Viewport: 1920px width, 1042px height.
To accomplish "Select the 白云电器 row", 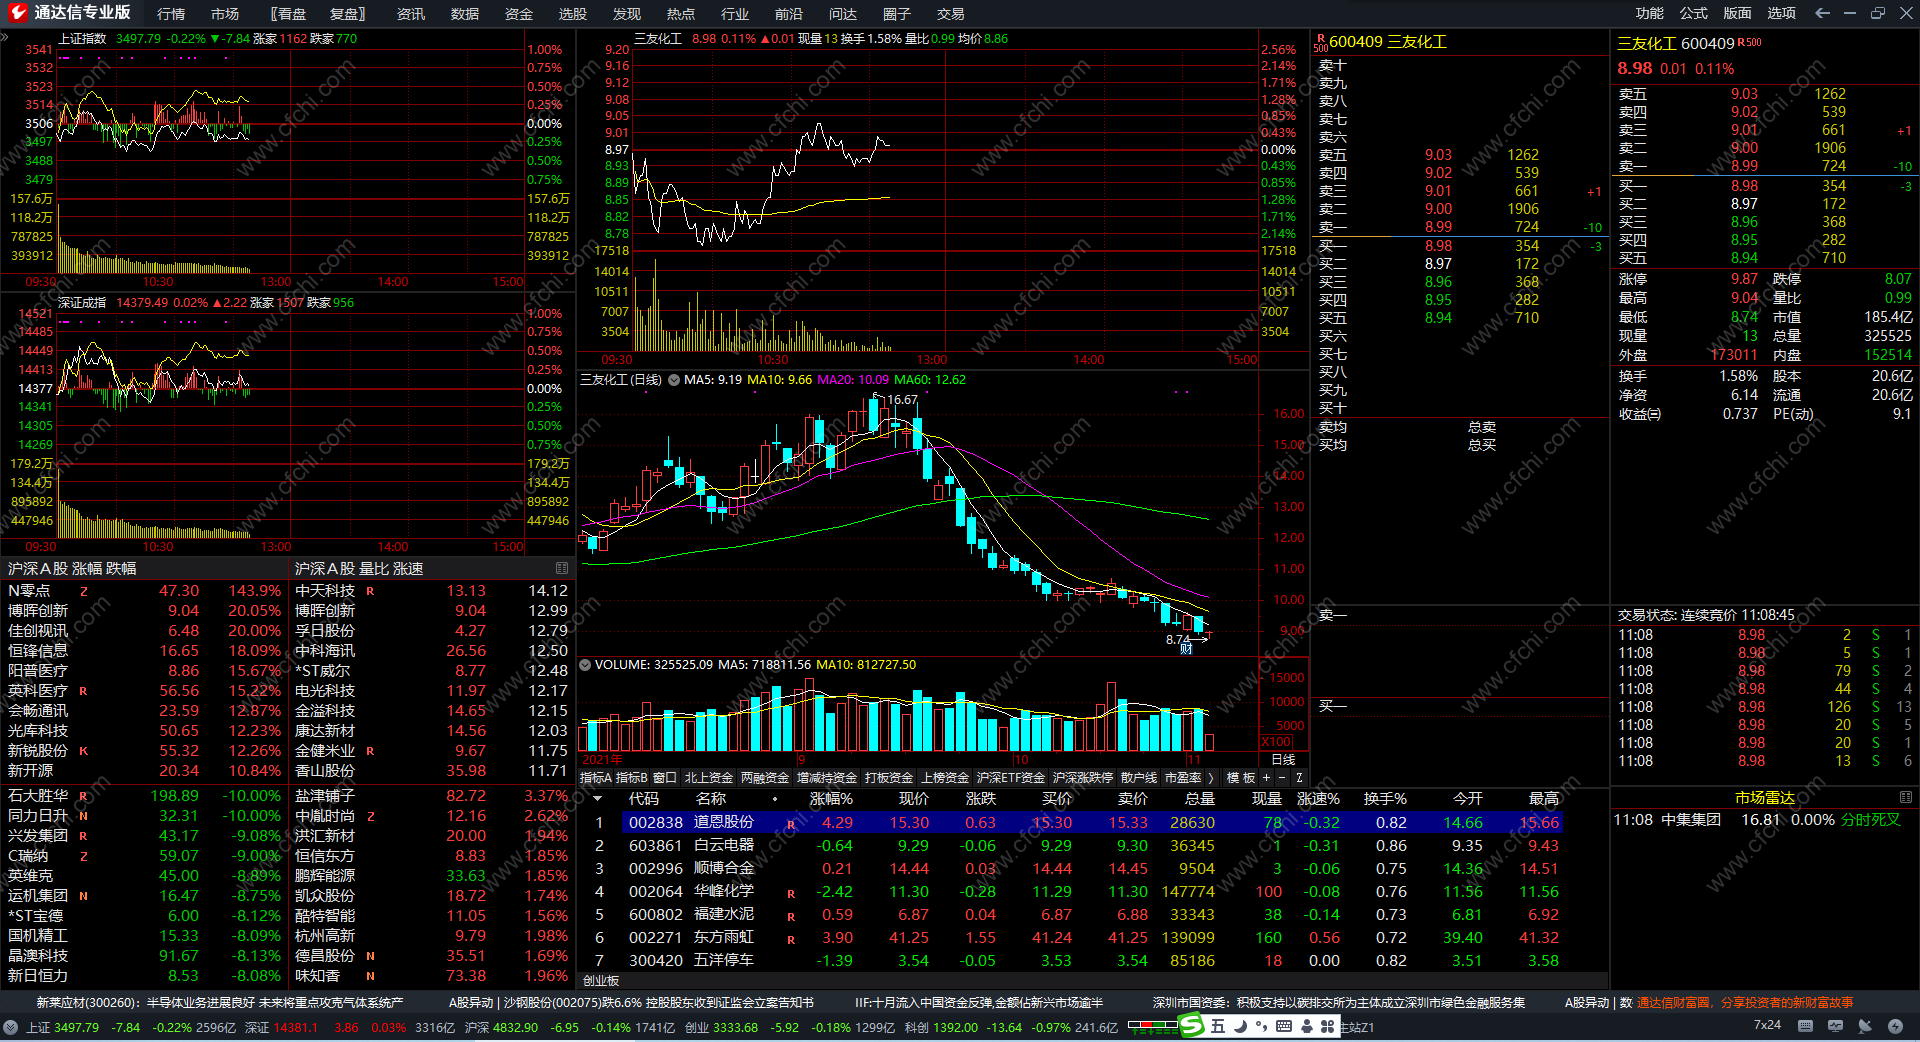I will point(1070,846).
